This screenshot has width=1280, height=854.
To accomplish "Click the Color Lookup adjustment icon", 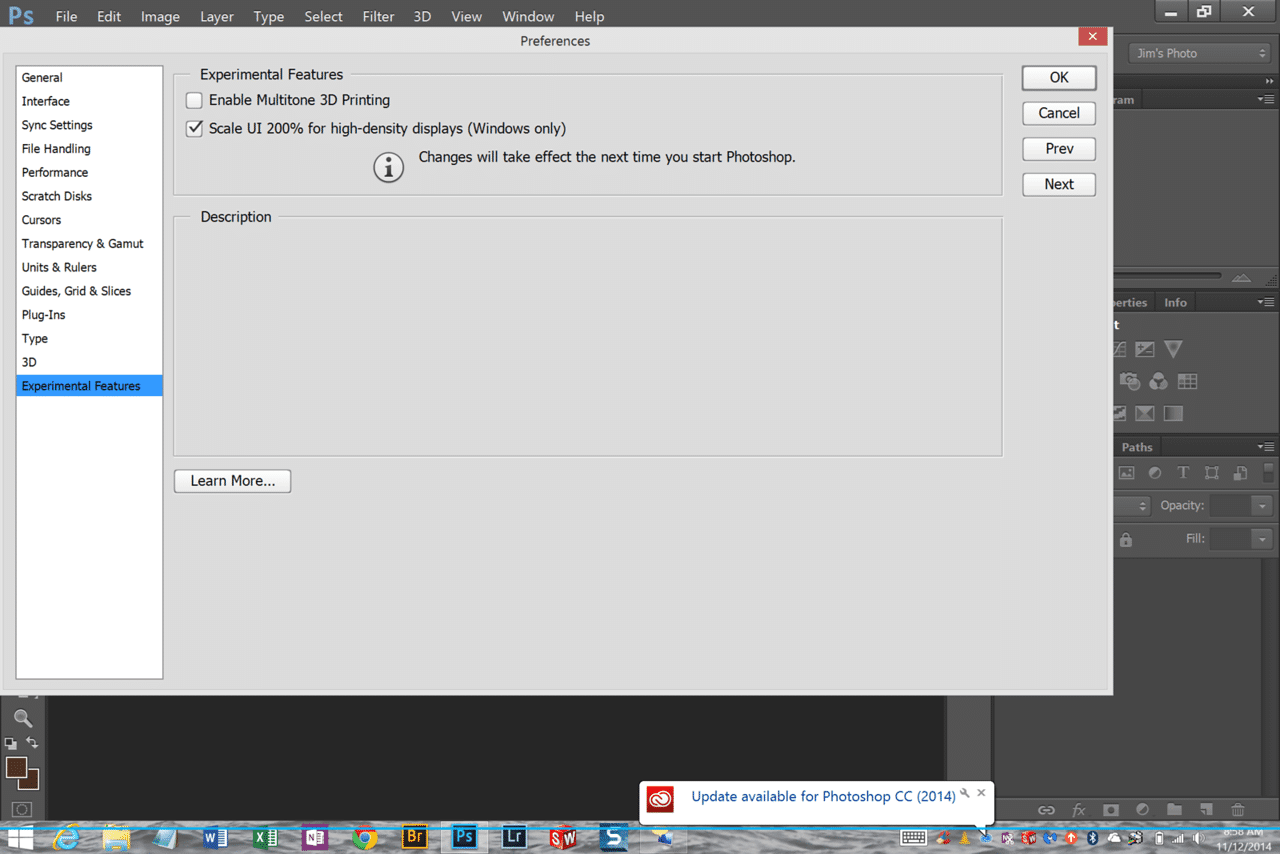I will coord(1187,381).
